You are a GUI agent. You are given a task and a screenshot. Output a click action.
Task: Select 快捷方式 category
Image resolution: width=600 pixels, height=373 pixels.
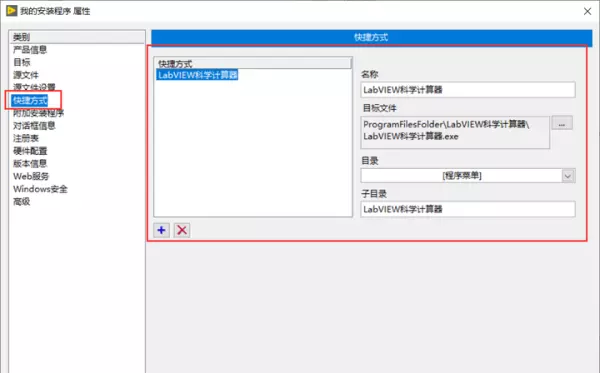pyautogui.click(x=30, y=100)
